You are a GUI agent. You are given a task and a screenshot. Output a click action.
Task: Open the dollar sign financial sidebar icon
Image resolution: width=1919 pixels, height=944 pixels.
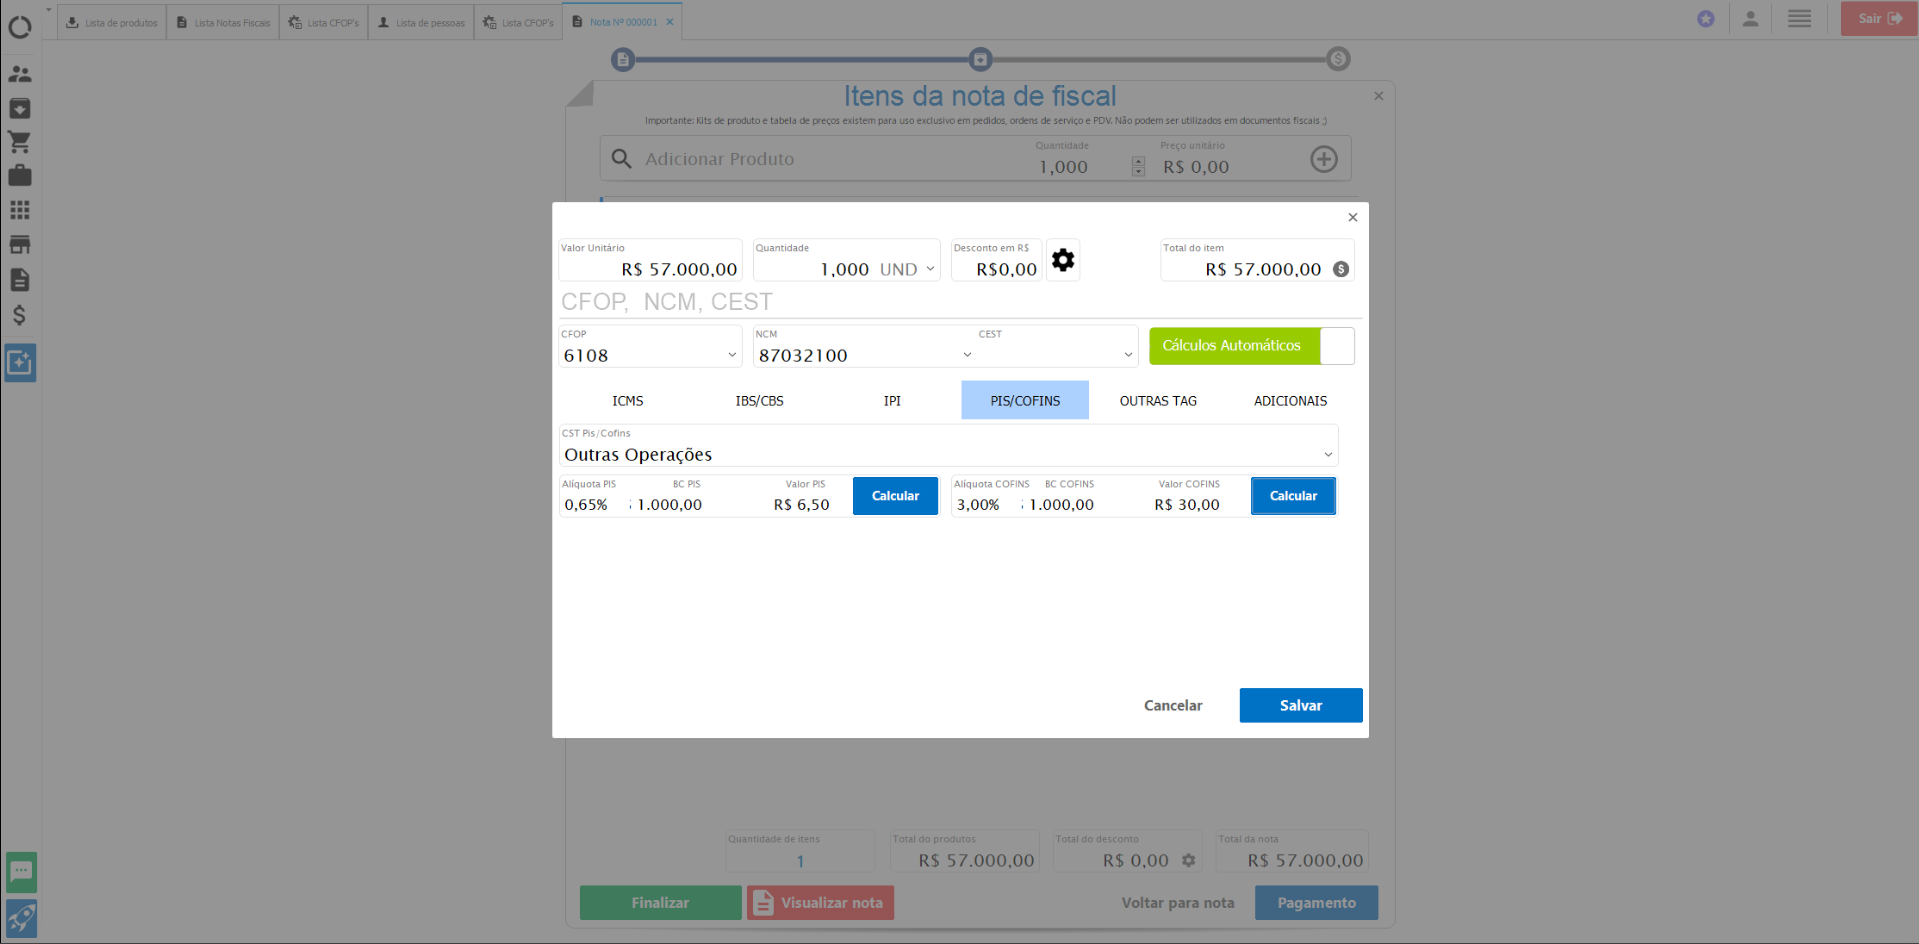(x=20, y=315)
